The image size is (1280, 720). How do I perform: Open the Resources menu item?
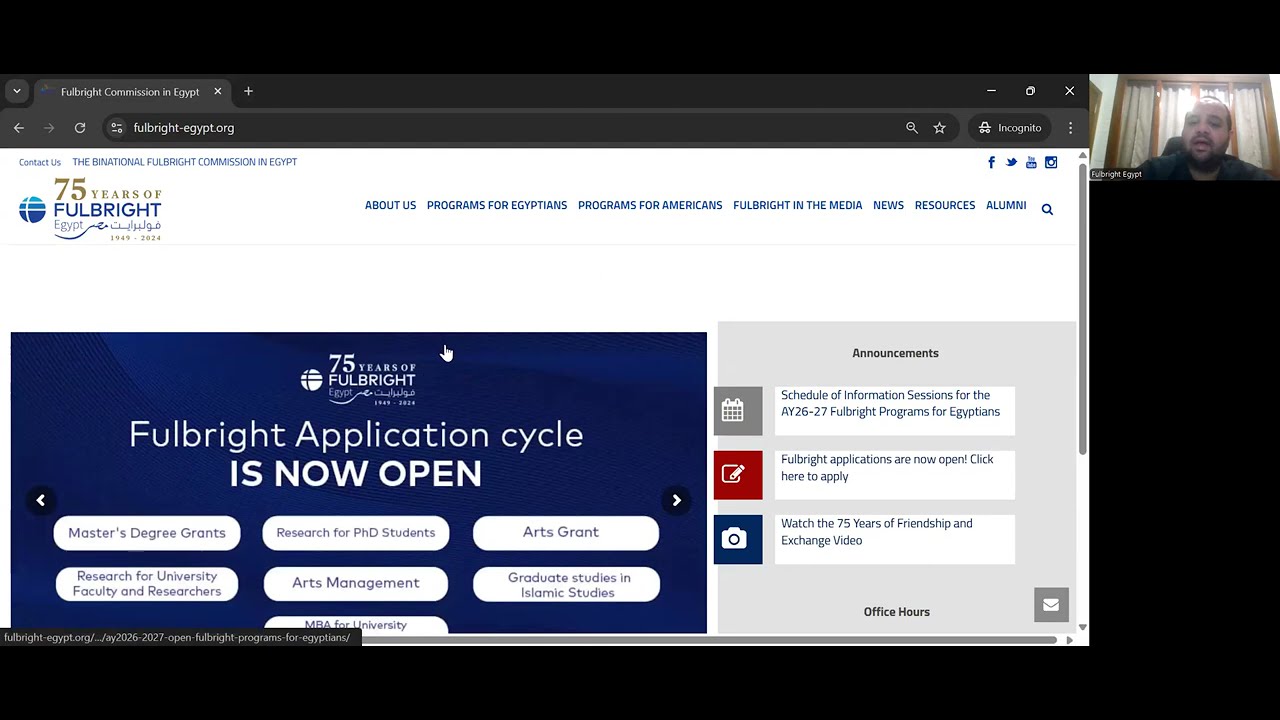coord(945,205)
